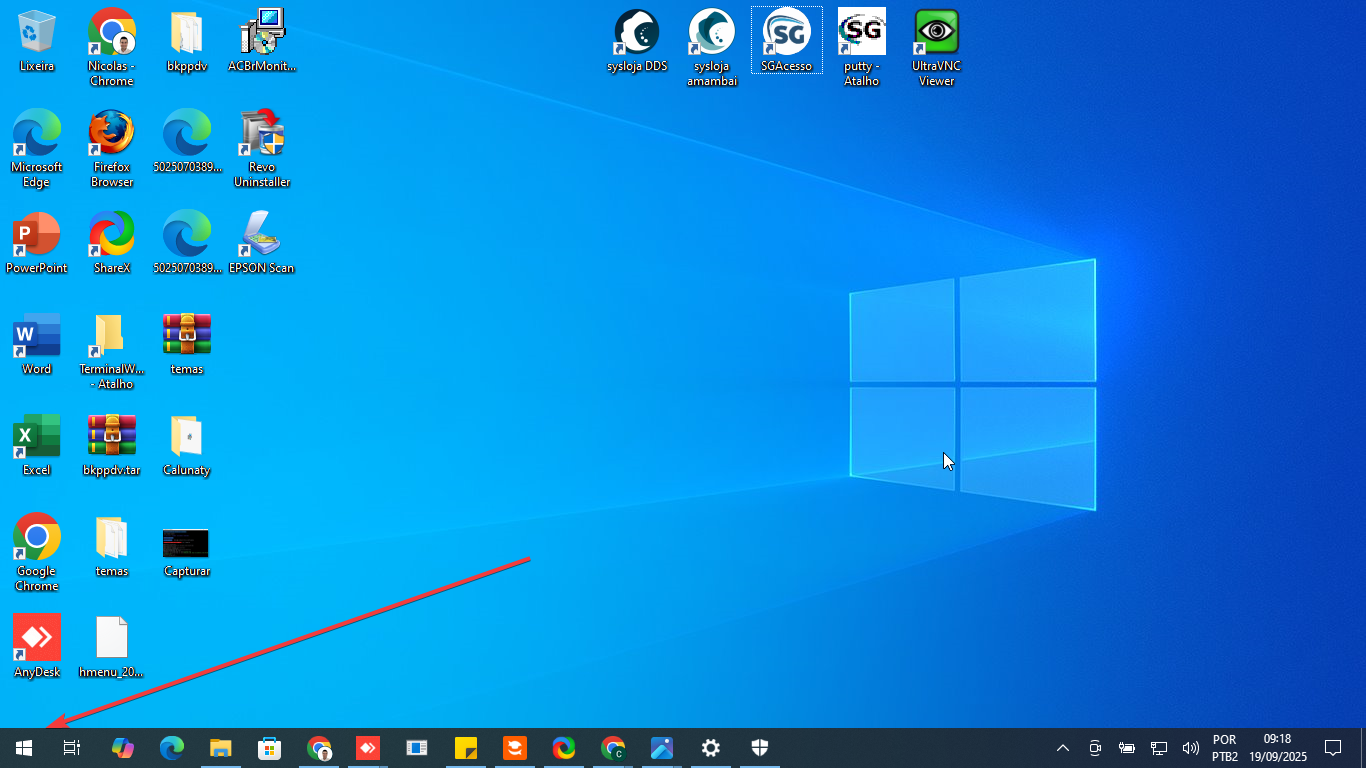Open Windows Security shield in the taskbar
Image resolution: width=1366 pixels, height=768 pixels.
[x=760, y=748]
